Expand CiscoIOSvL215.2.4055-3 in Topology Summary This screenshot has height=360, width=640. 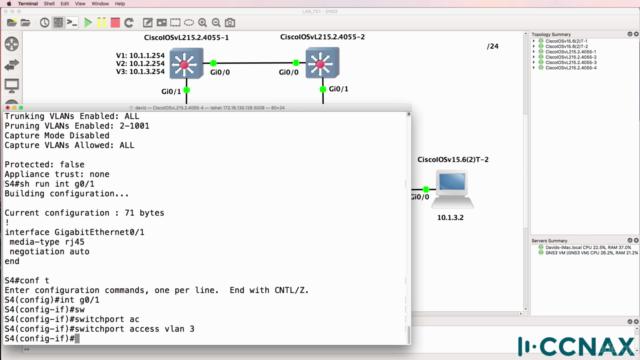[534, 62]
